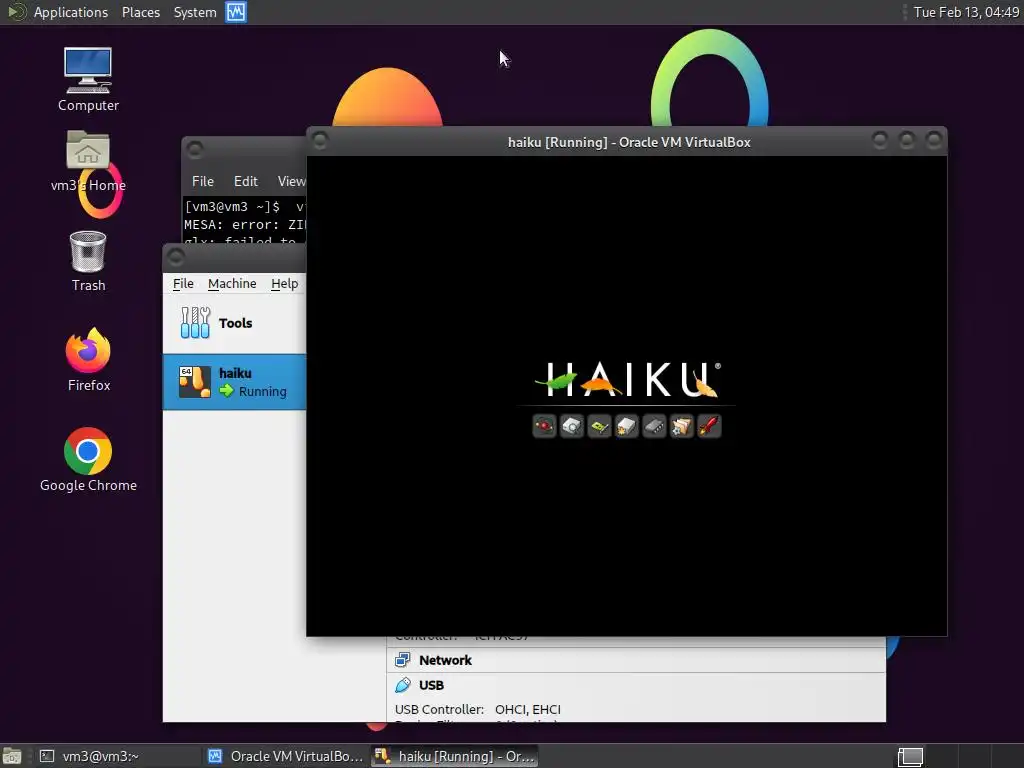Viewport: 1024px width, 768px height.
Task: Click the Network section header
Action: coord(445,660)
